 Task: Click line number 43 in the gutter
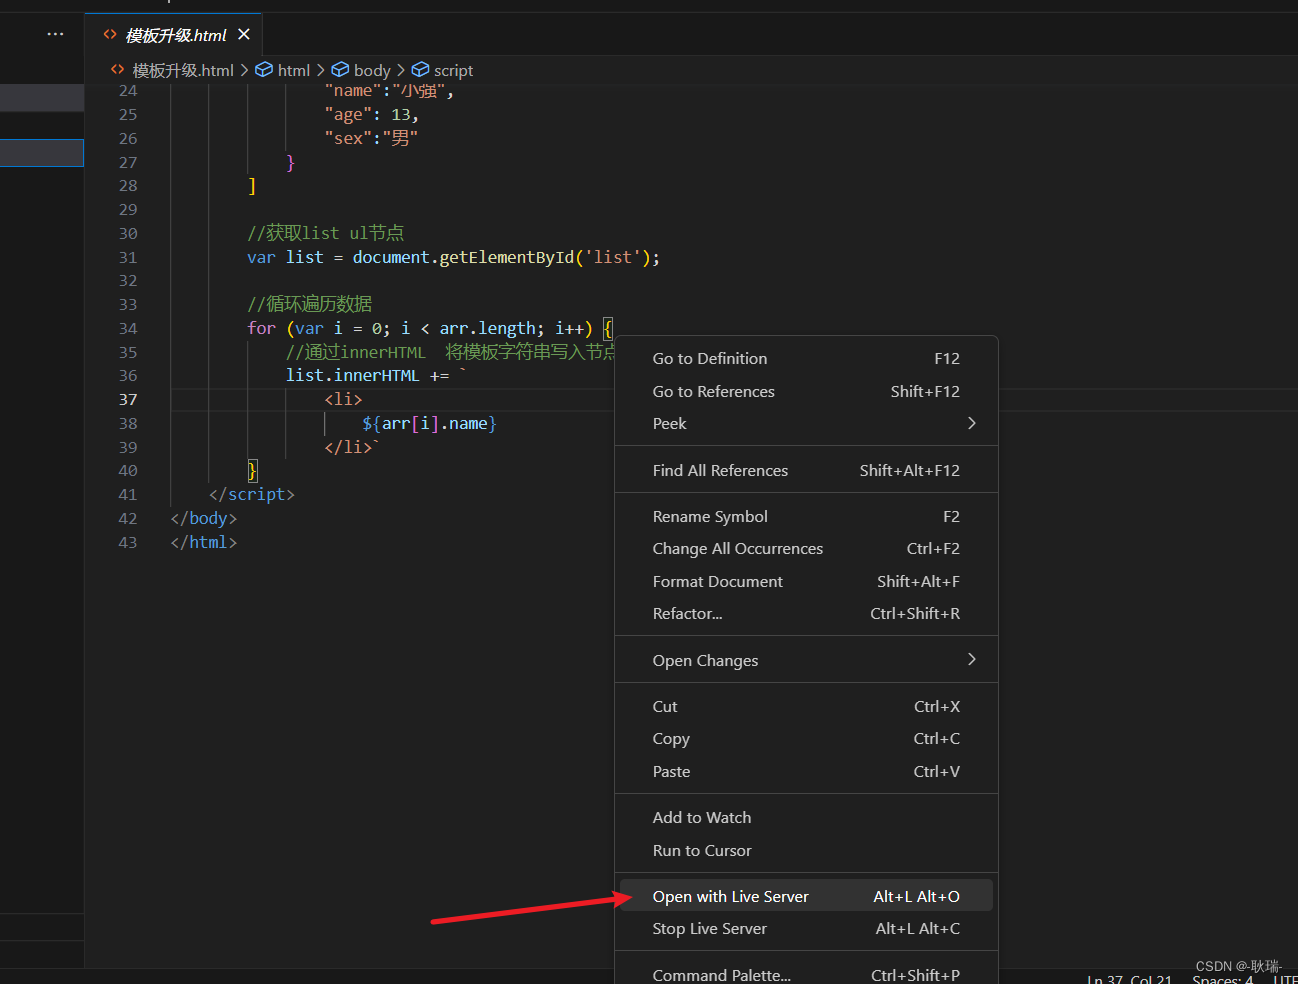pyautogui.click(x=128, y=542)
